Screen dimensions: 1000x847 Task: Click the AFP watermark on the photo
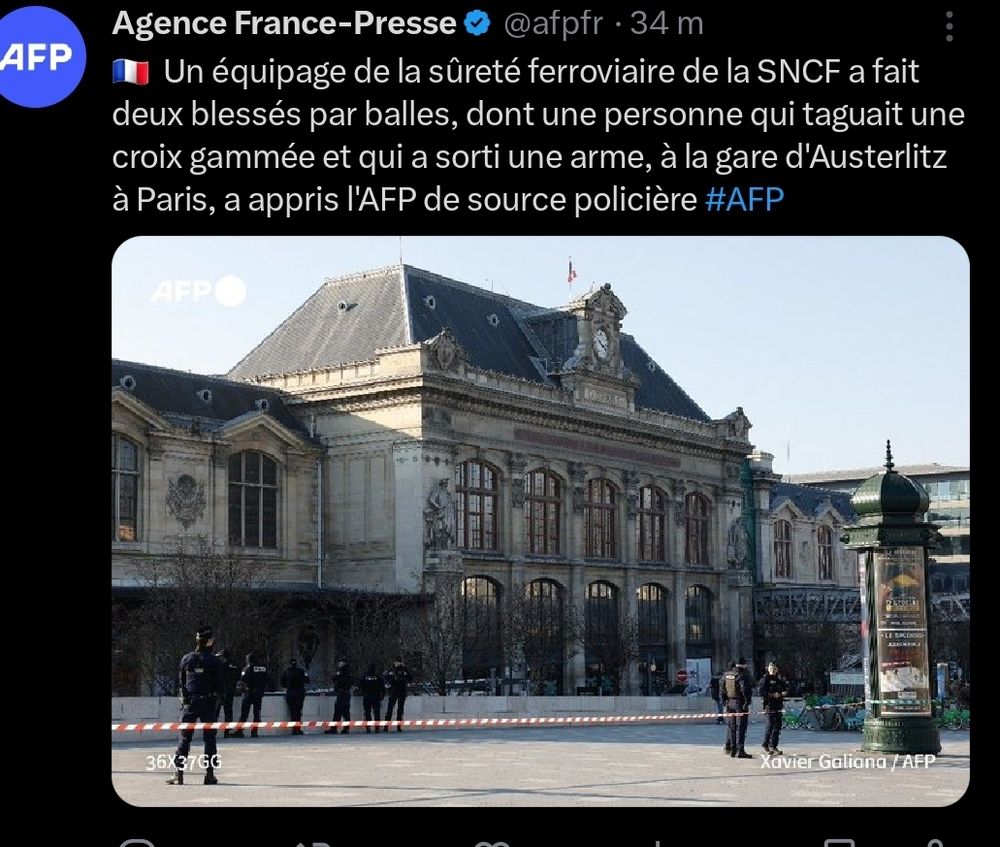(x=198, y=291)
